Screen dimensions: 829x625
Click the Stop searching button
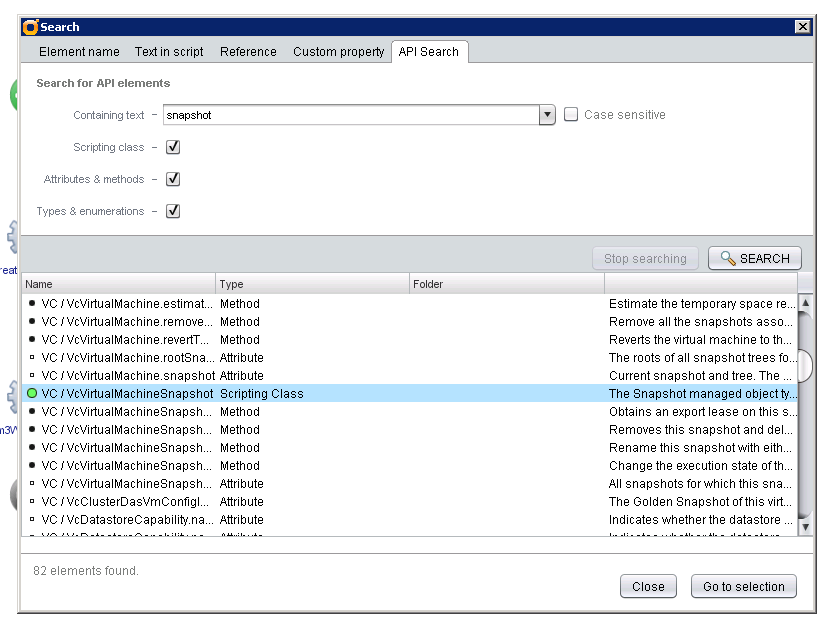(x=645, y=259)
